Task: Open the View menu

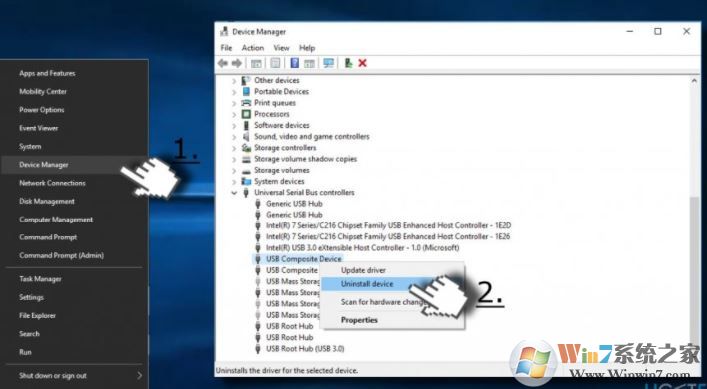Action: [x=281, y=48]
